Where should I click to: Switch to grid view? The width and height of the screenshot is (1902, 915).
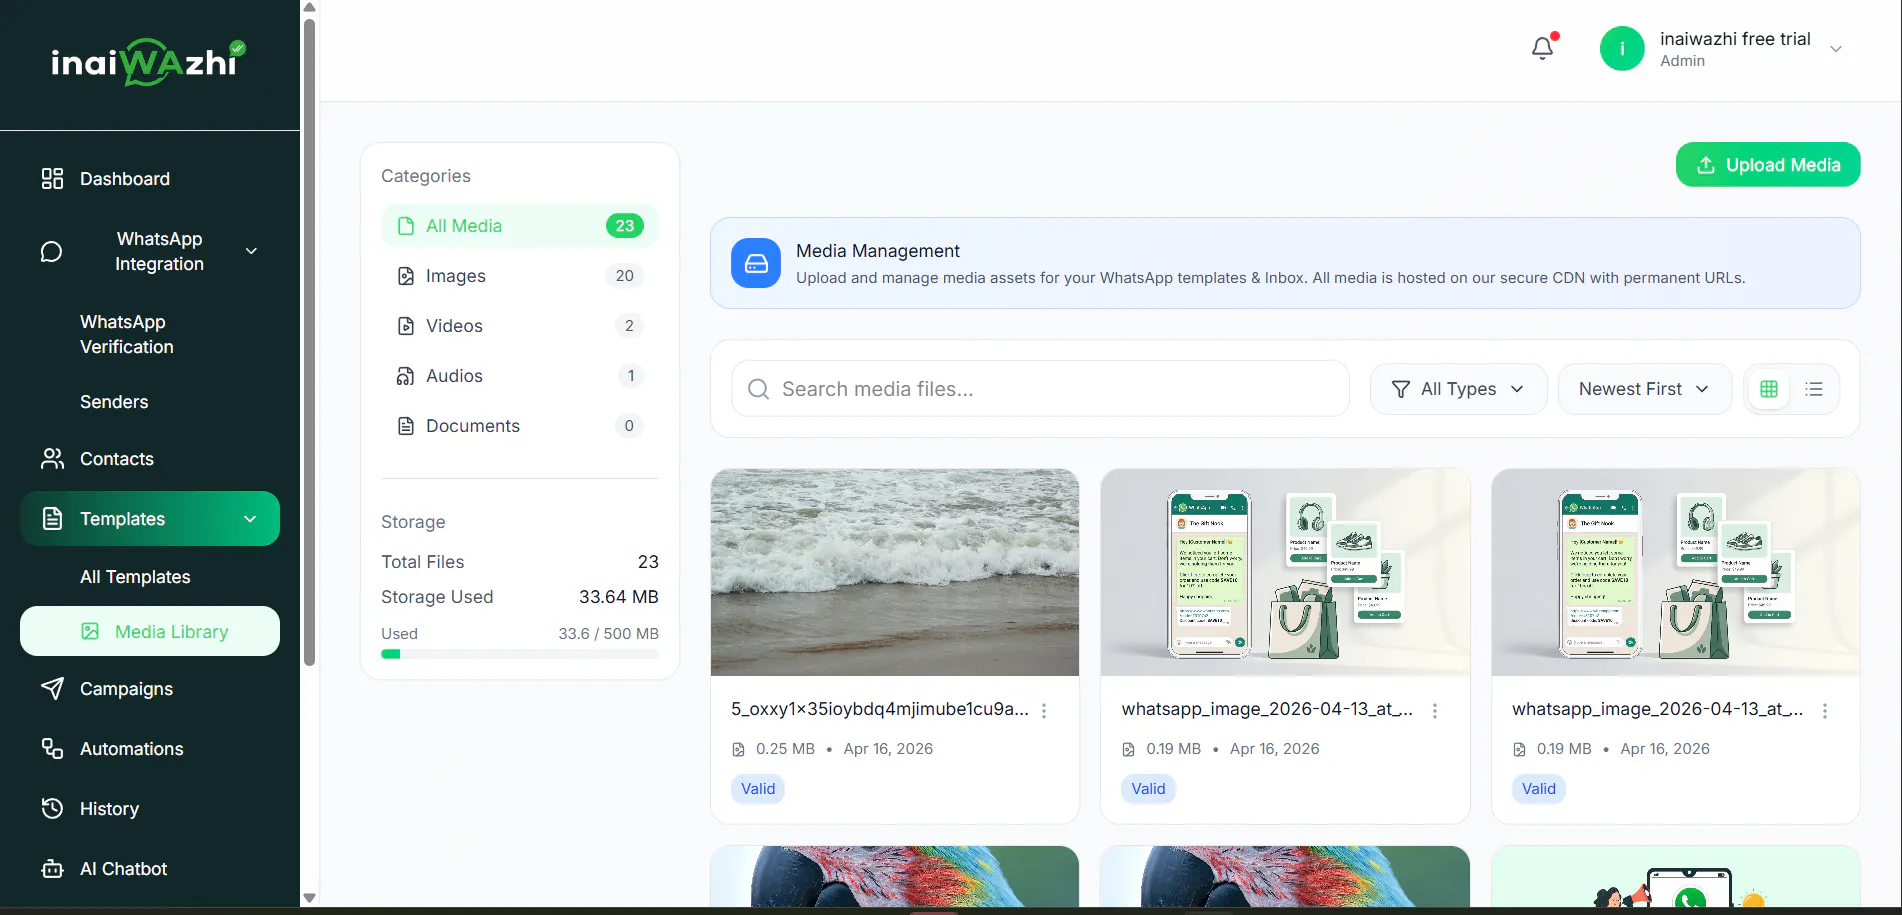tap(1769, 389)
